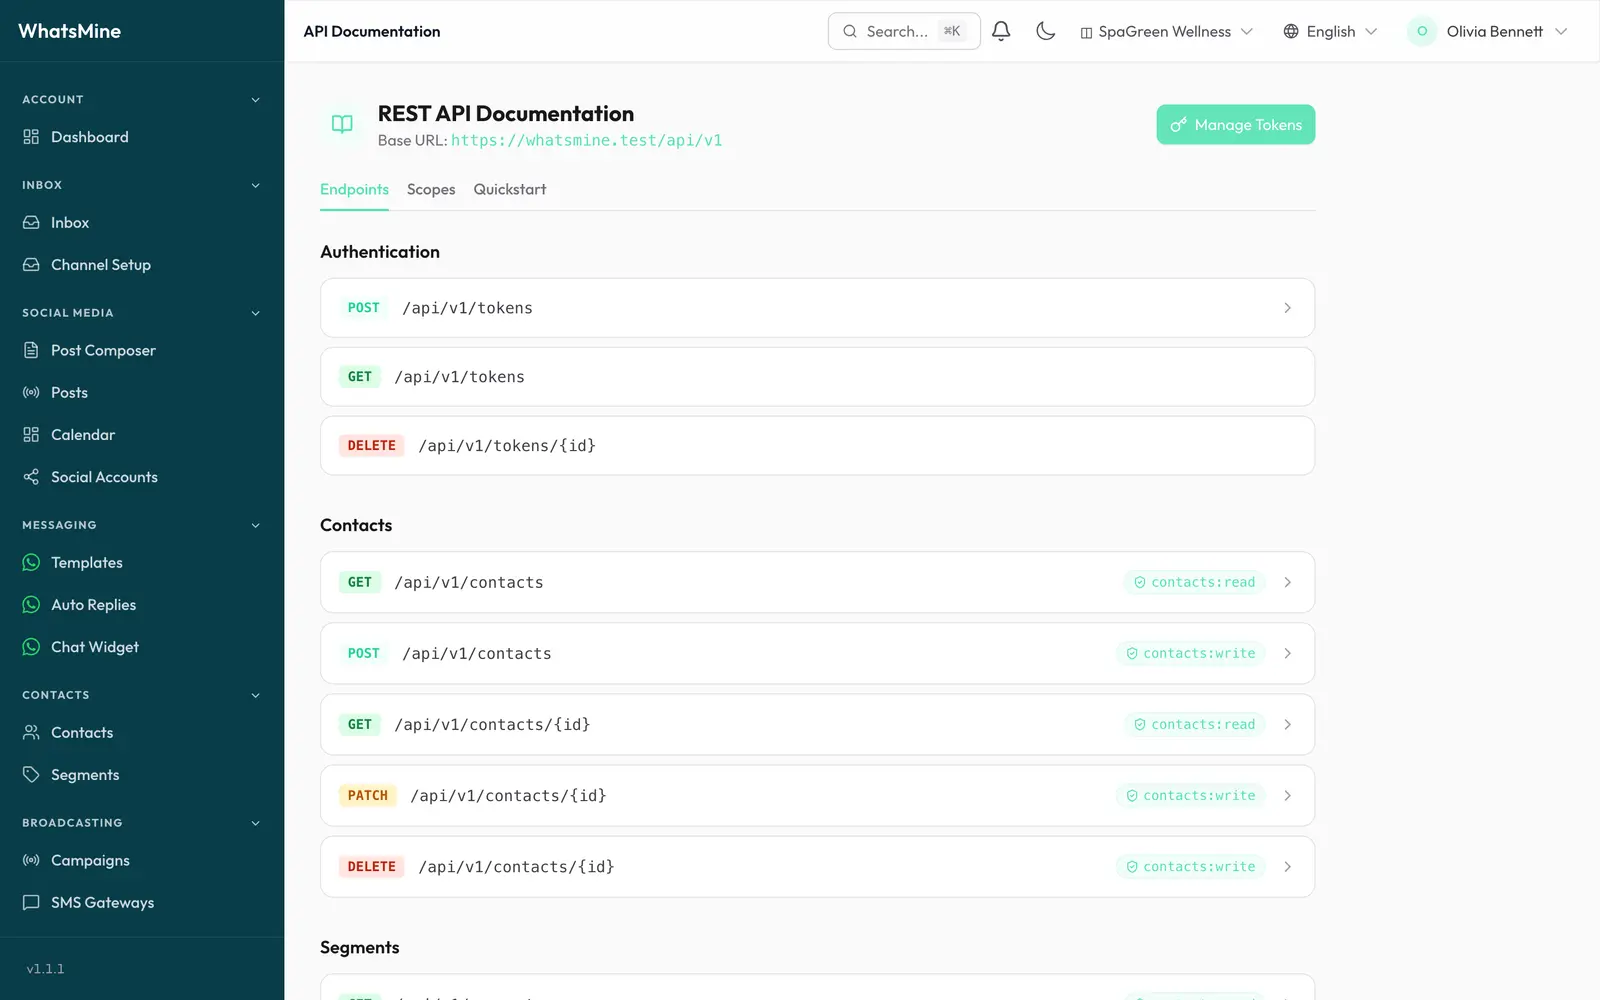The height and width of the screenshot is (1000, 1600).
Task: Open the SpaGreen Wellness workspace dropdown
Action: (x=1166, y=32)
